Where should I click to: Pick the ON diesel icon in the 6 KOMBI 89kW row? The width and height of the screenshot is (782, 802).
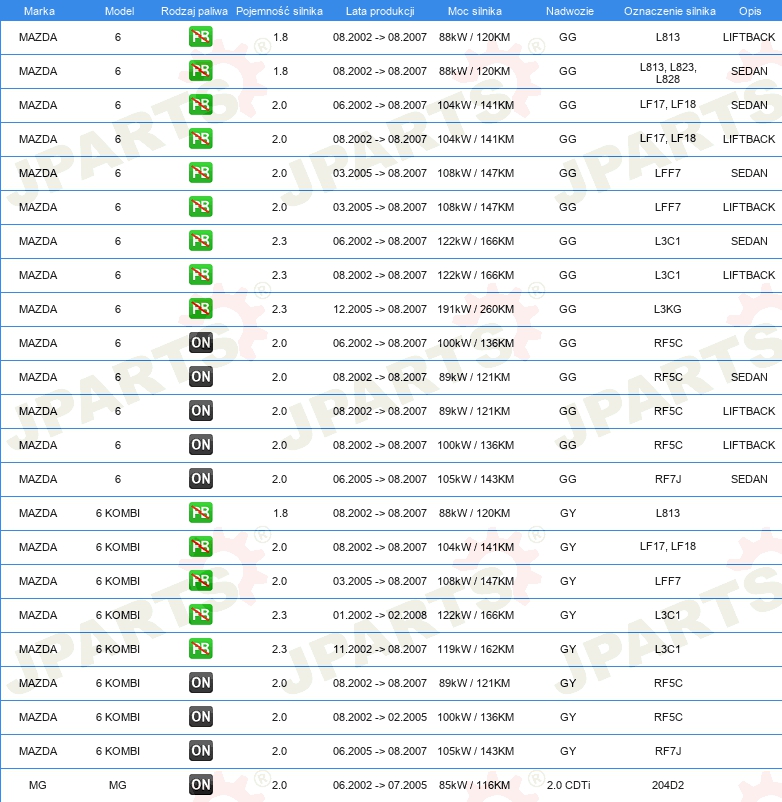tap(200, 683)
